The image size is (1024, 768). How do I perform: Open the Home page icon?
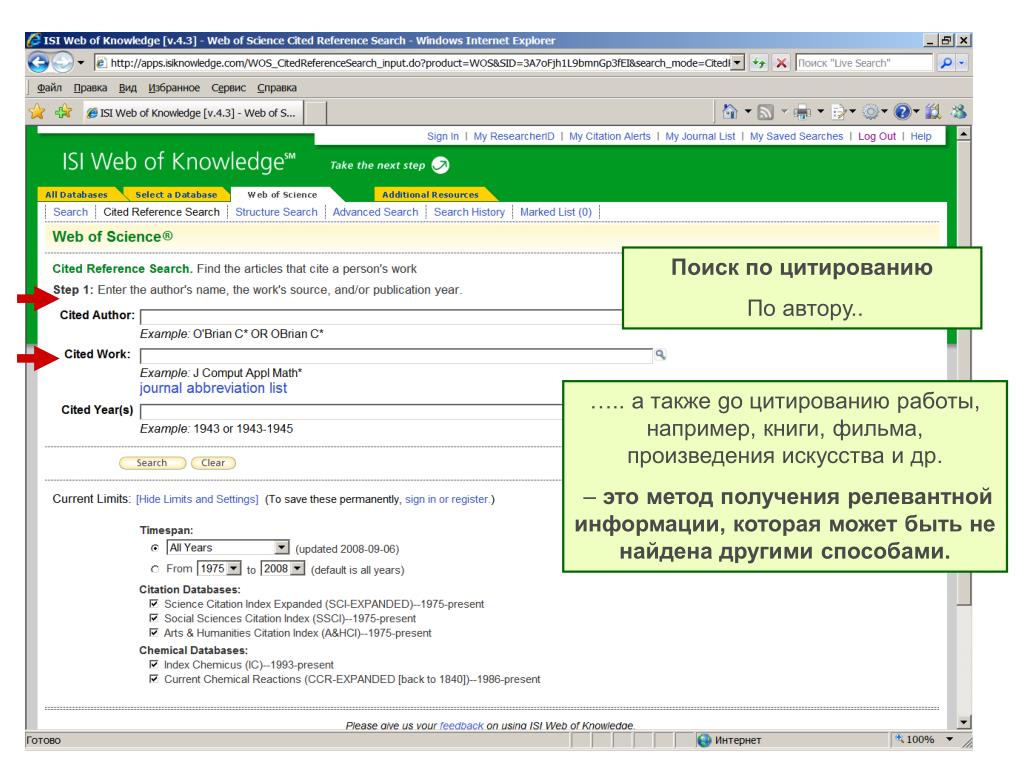[729, 112]
